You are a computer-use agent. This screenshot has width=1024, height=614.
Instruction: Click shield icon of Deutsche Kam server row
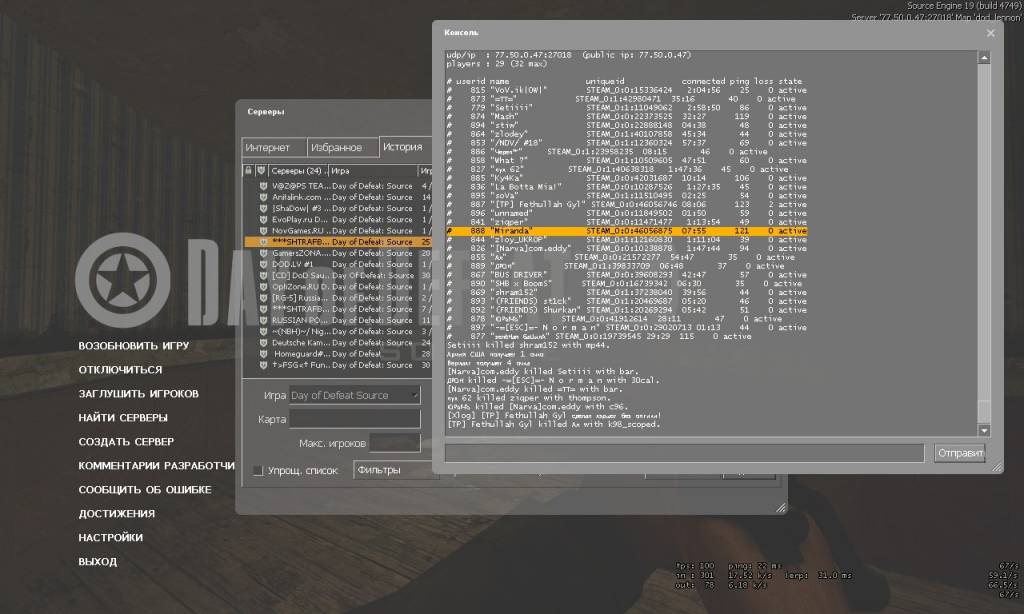263,343
